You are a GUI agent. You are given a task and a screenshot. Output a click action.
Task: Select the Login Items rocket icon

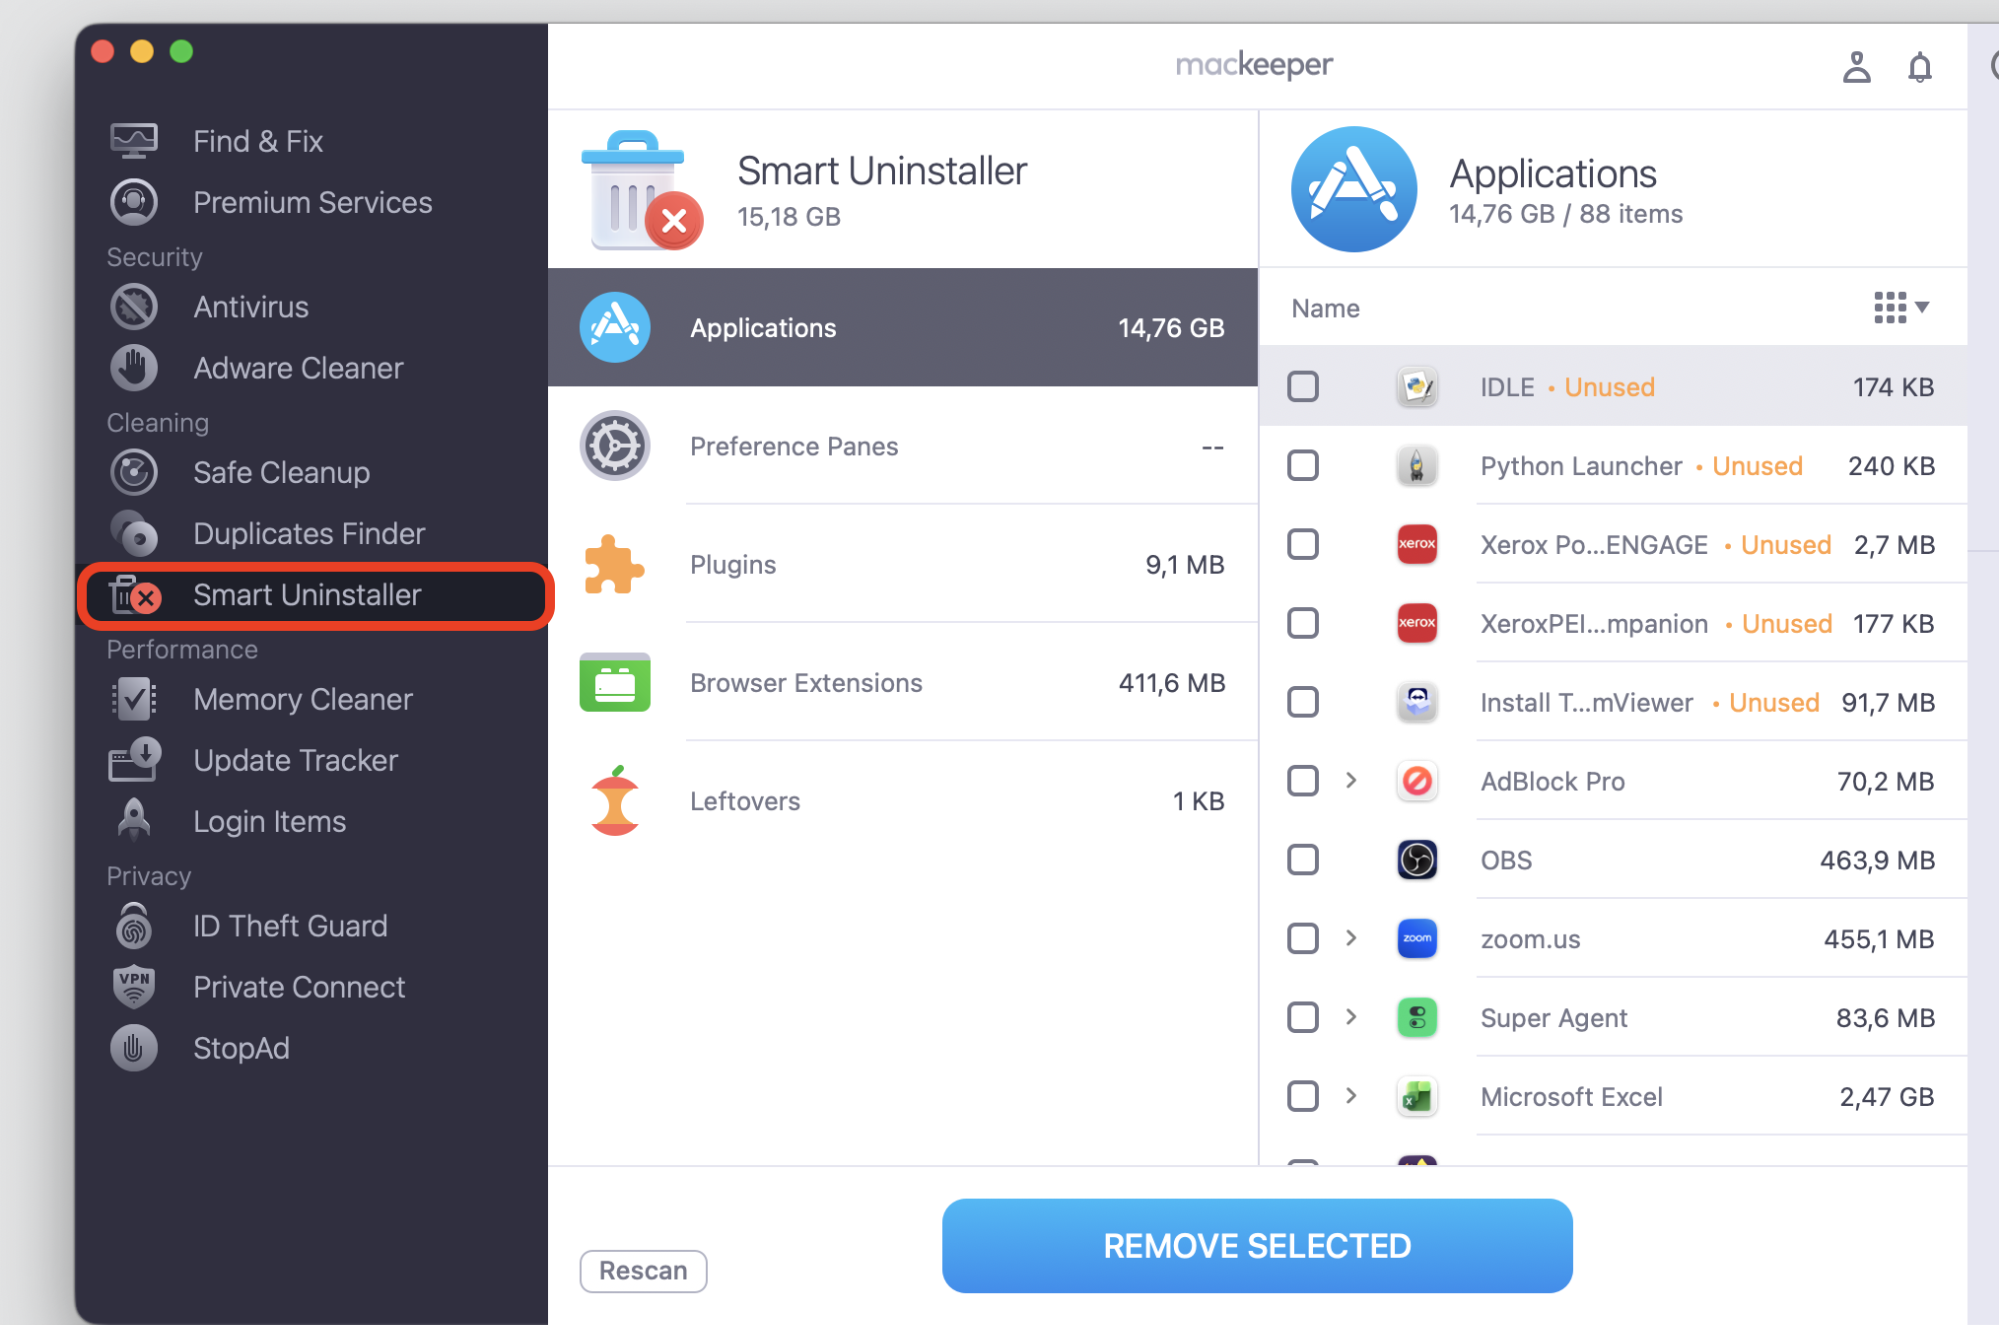click(x=133, y=821)
